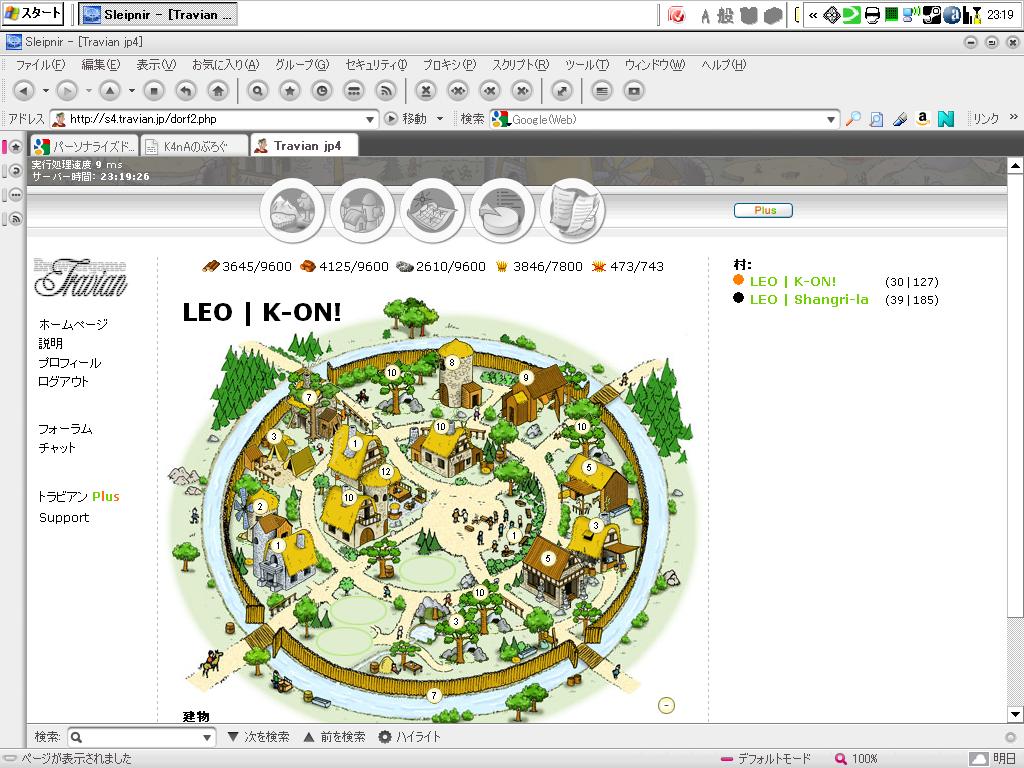Click the magnifier Search toolbar icon

257,91
